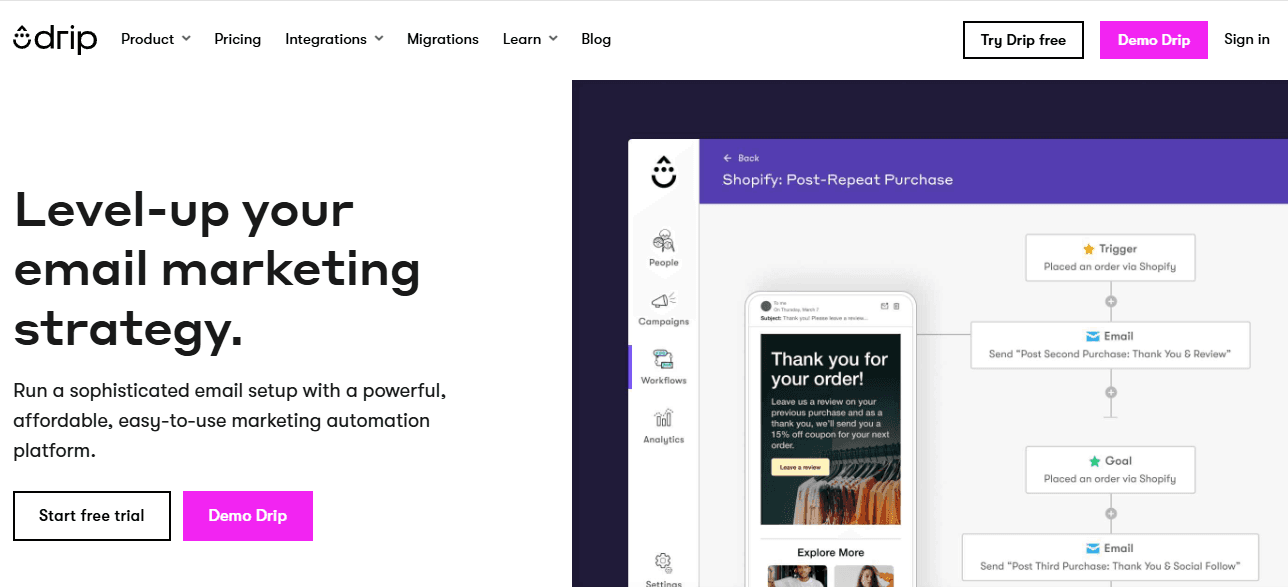Select the People icon in the sidebar
This screenshot has height=587, width=1288.
click(x=662, y=245)
